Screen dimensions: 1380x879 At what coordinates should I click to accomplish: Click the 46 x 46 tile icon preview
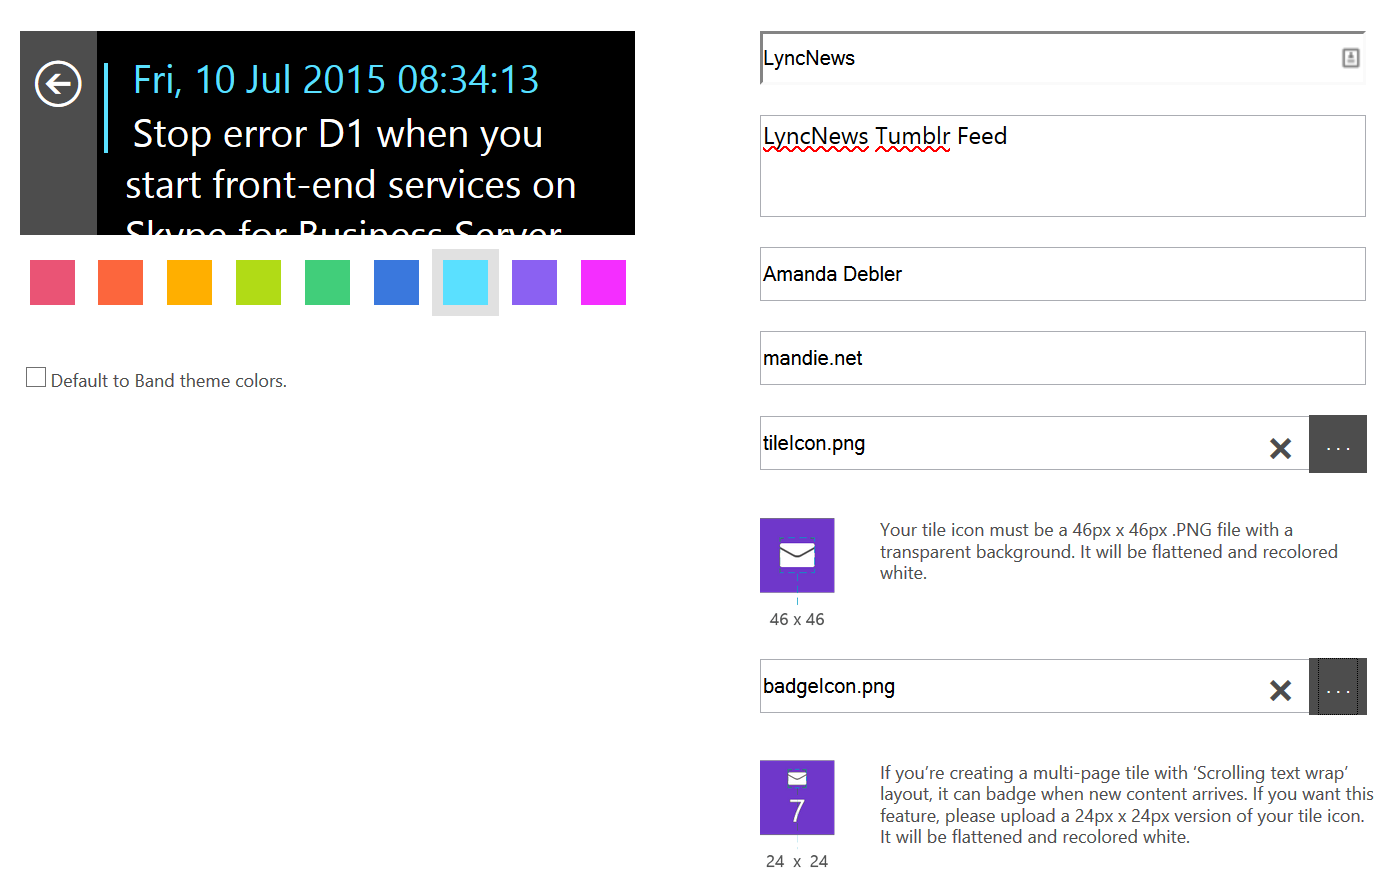tap(797, 555)
